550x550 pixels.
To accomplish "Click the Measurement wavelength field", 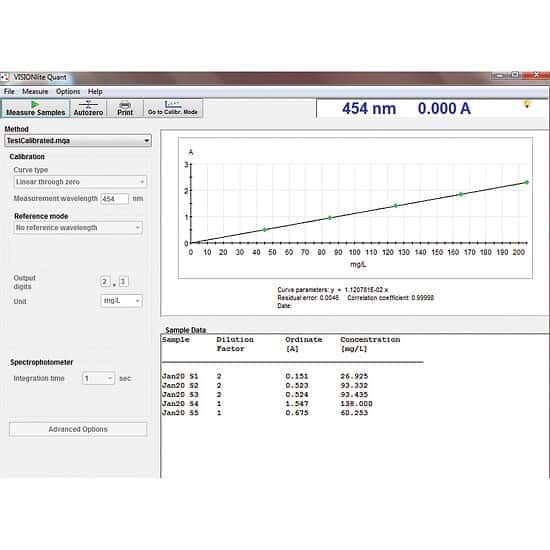I will click(115, 199).
